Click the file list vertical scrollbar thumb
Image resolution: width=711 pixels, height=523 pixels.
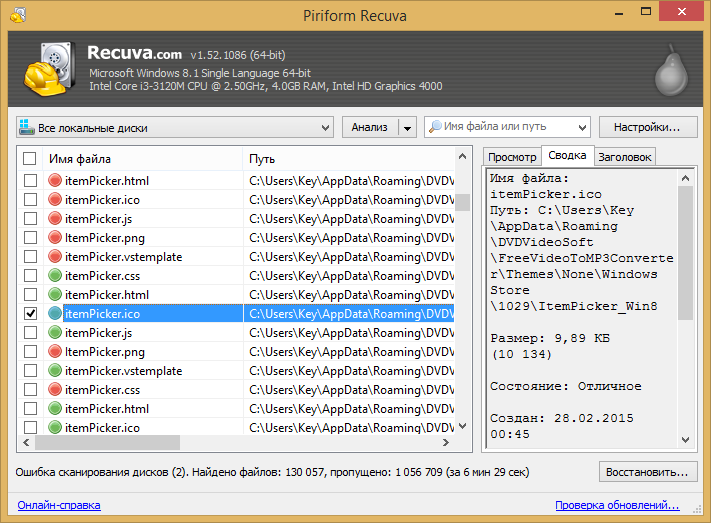point(463,202)
